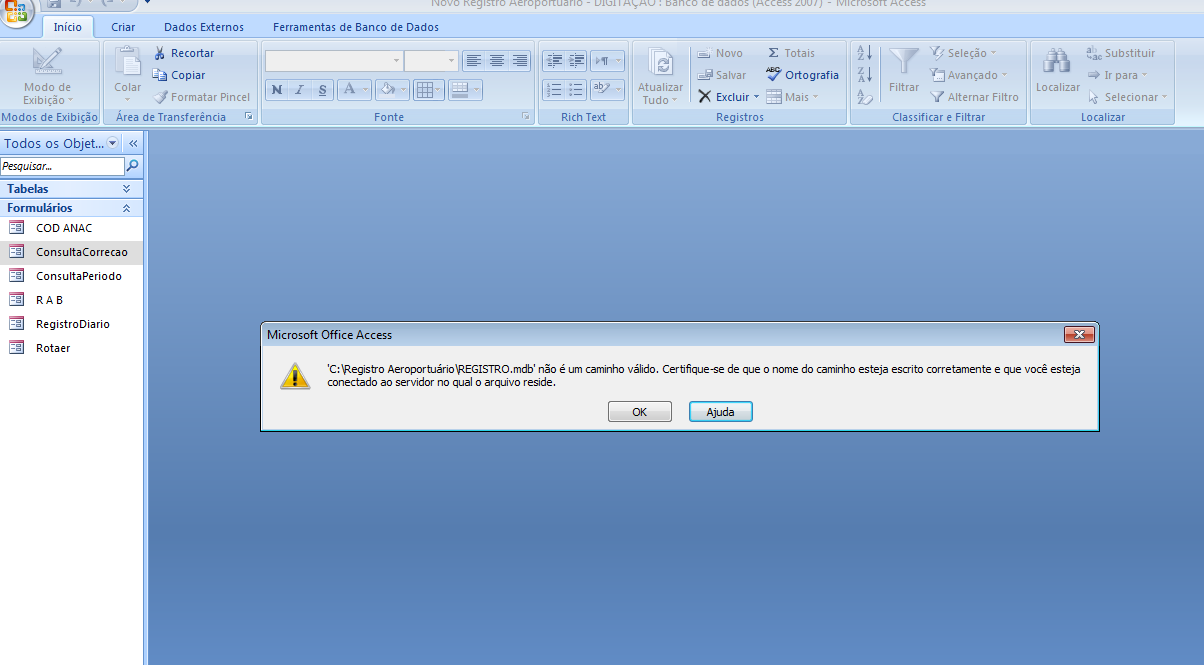Align text right in Fonte group
This screenshot has width=1204, height=665.
[x=519, y=61]
